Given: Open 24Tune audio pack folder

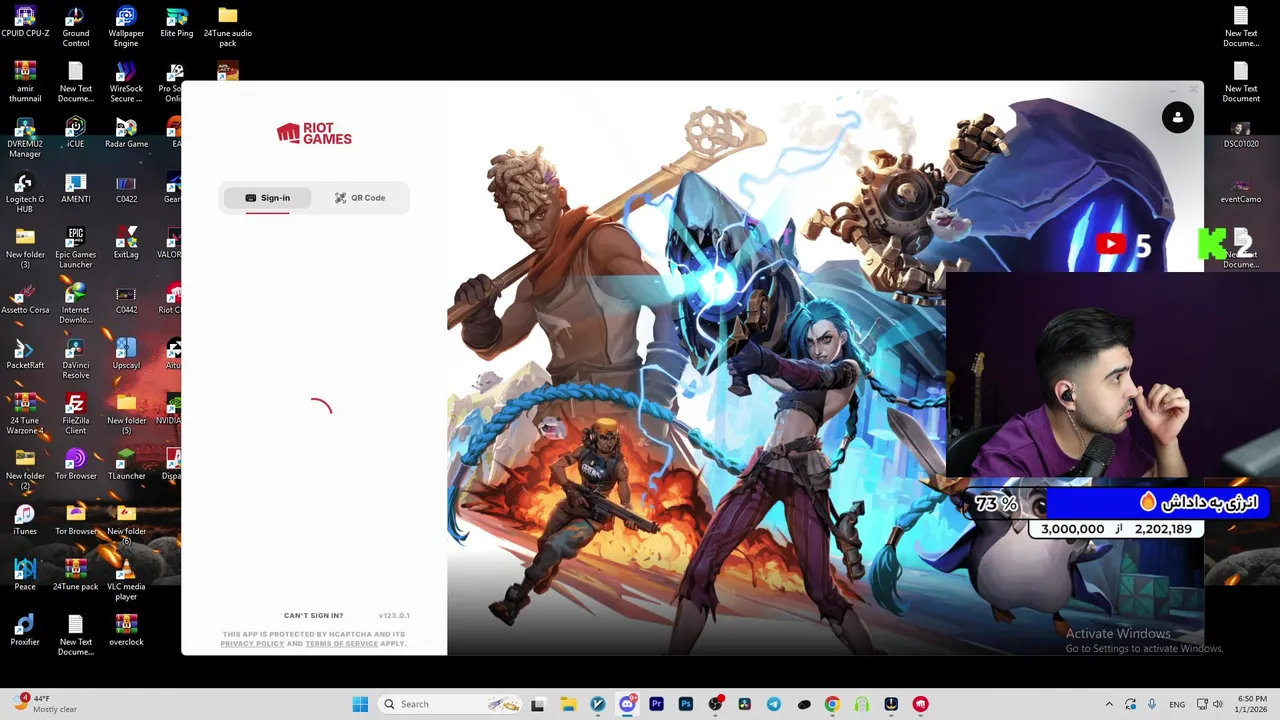Looking at the screenshot, I should pos(228,27).
